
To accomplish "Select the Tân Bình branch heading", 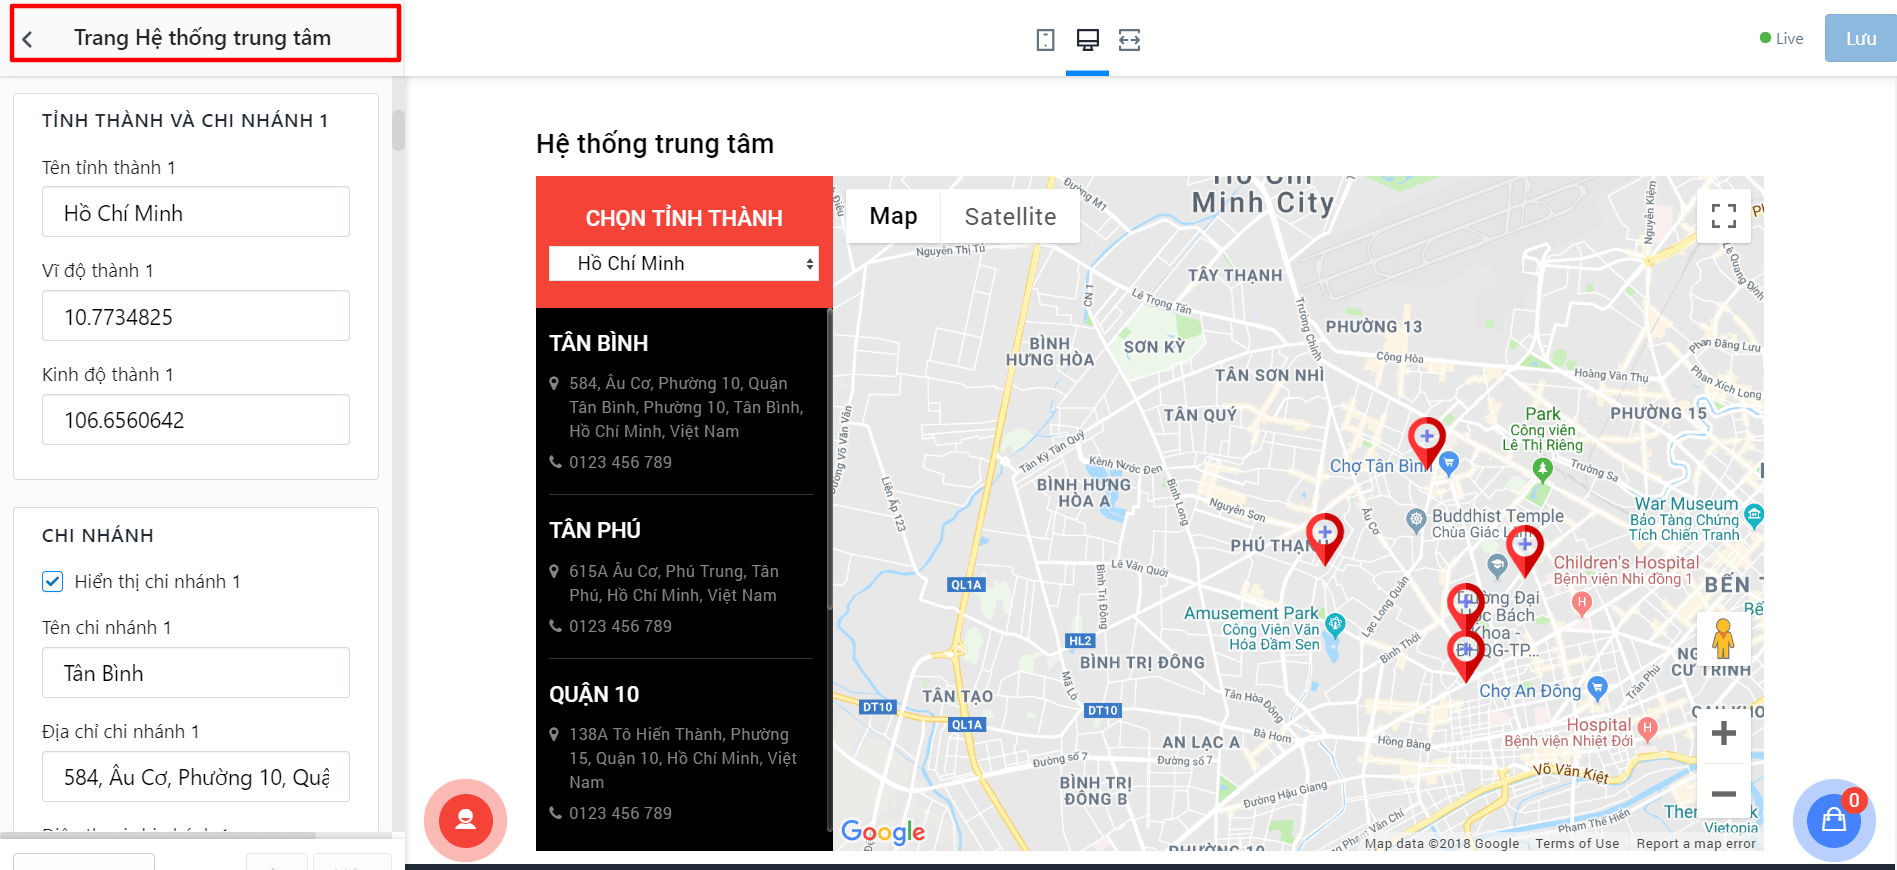I will [598, 343].
